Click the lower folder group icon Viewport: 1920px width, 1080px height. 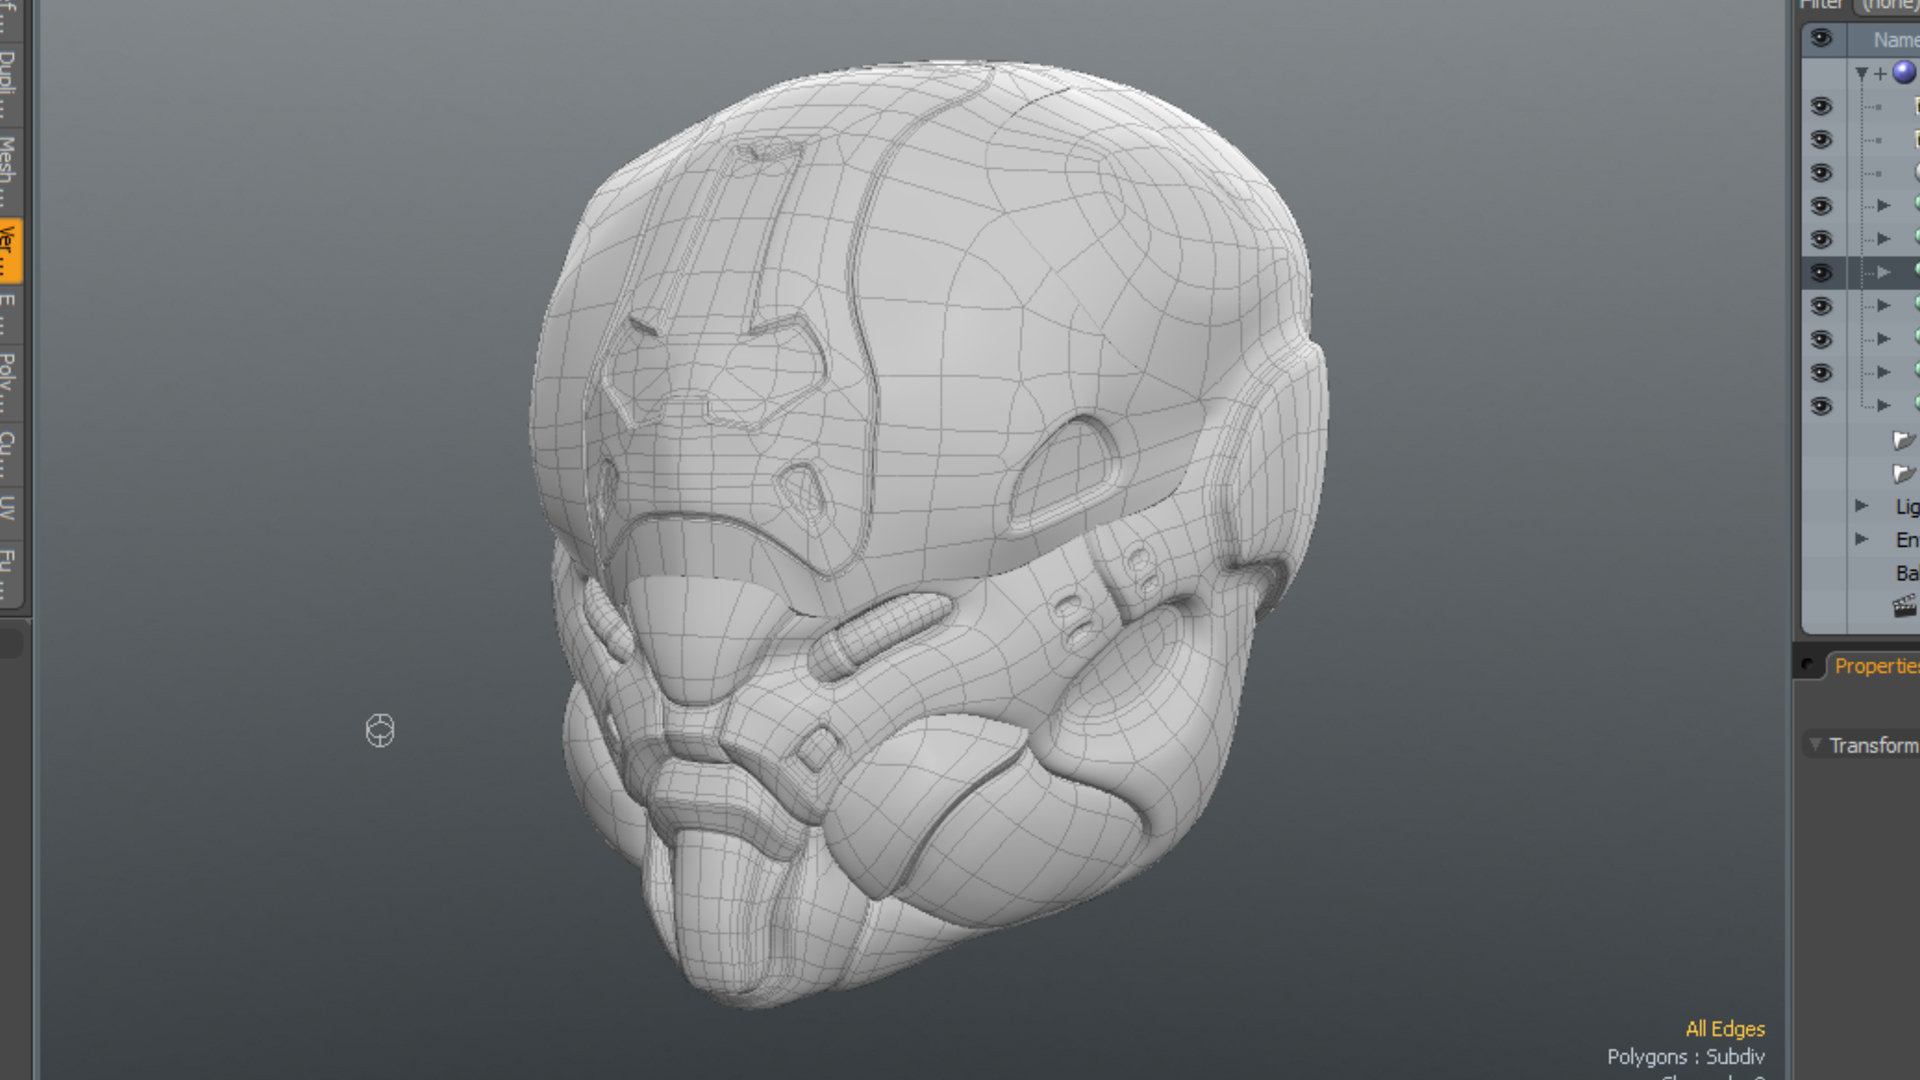[1902, 474]
